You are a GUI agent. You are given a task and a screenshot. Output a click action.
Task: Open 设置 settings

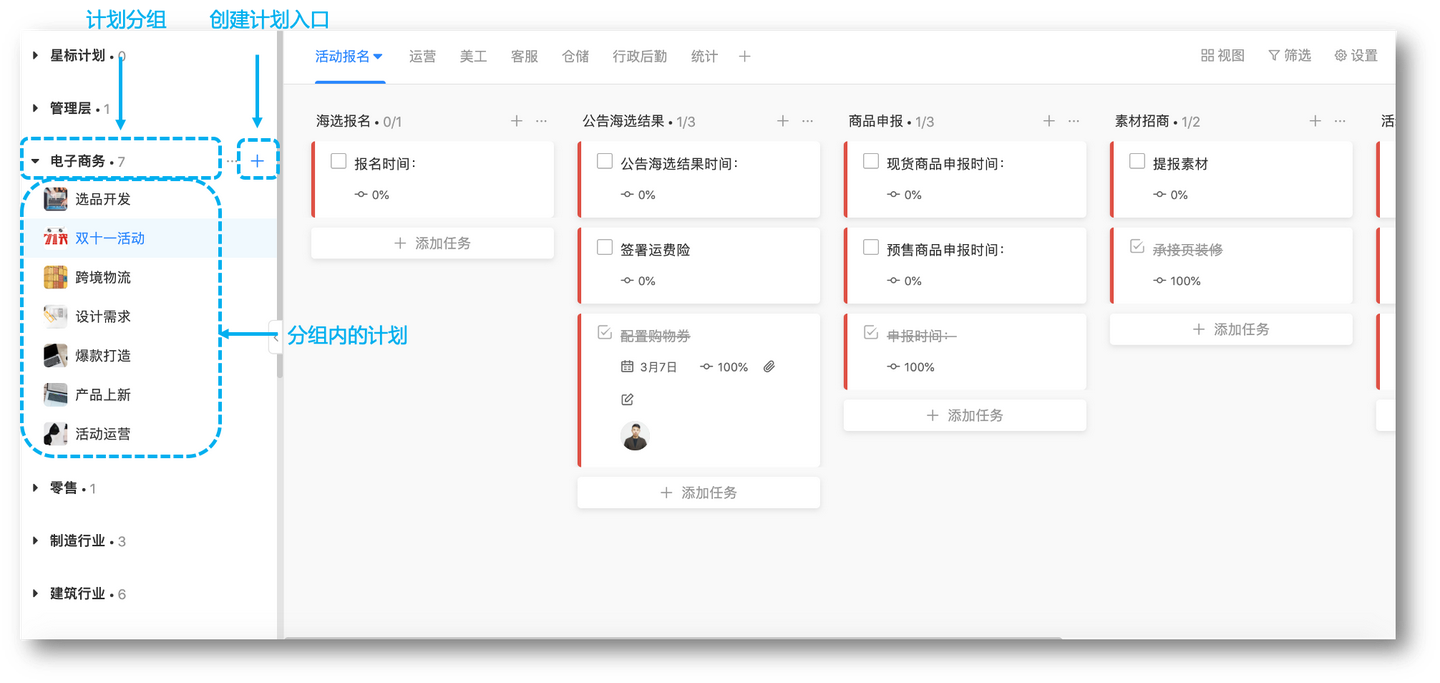1356,56
